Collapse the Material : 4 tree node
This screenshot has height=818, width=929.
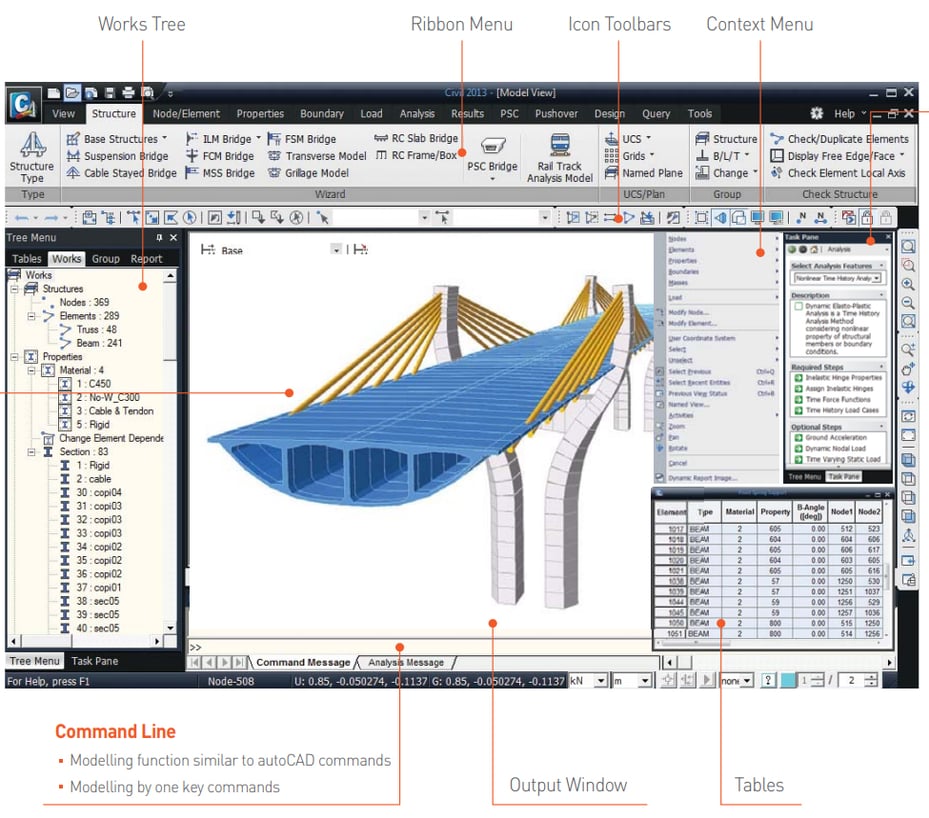point(31,371)
